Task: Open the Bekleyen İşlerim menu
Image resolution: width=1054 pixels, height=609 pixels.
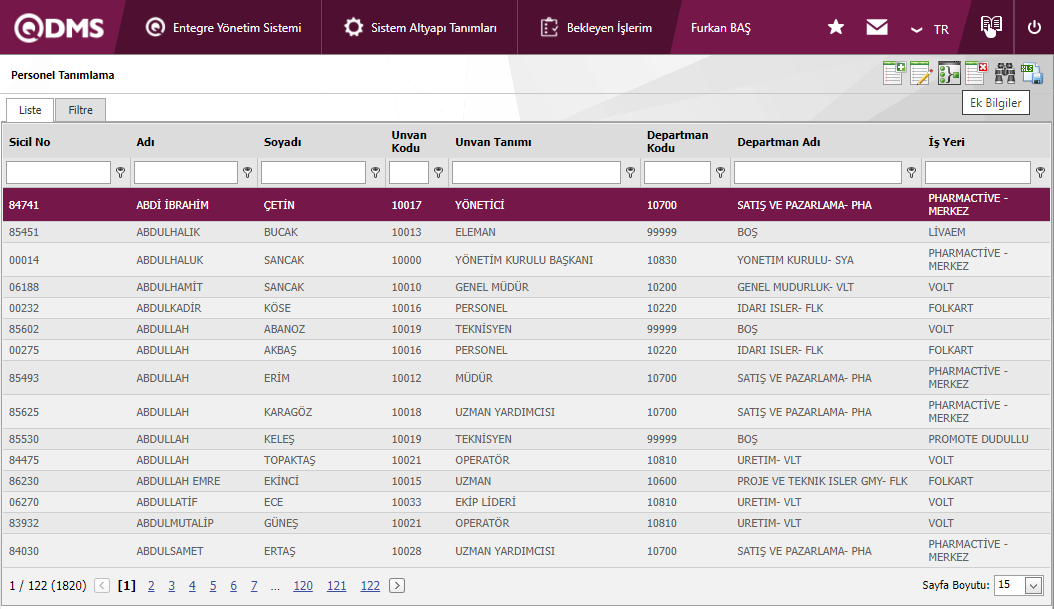Action: pos(596,28)
